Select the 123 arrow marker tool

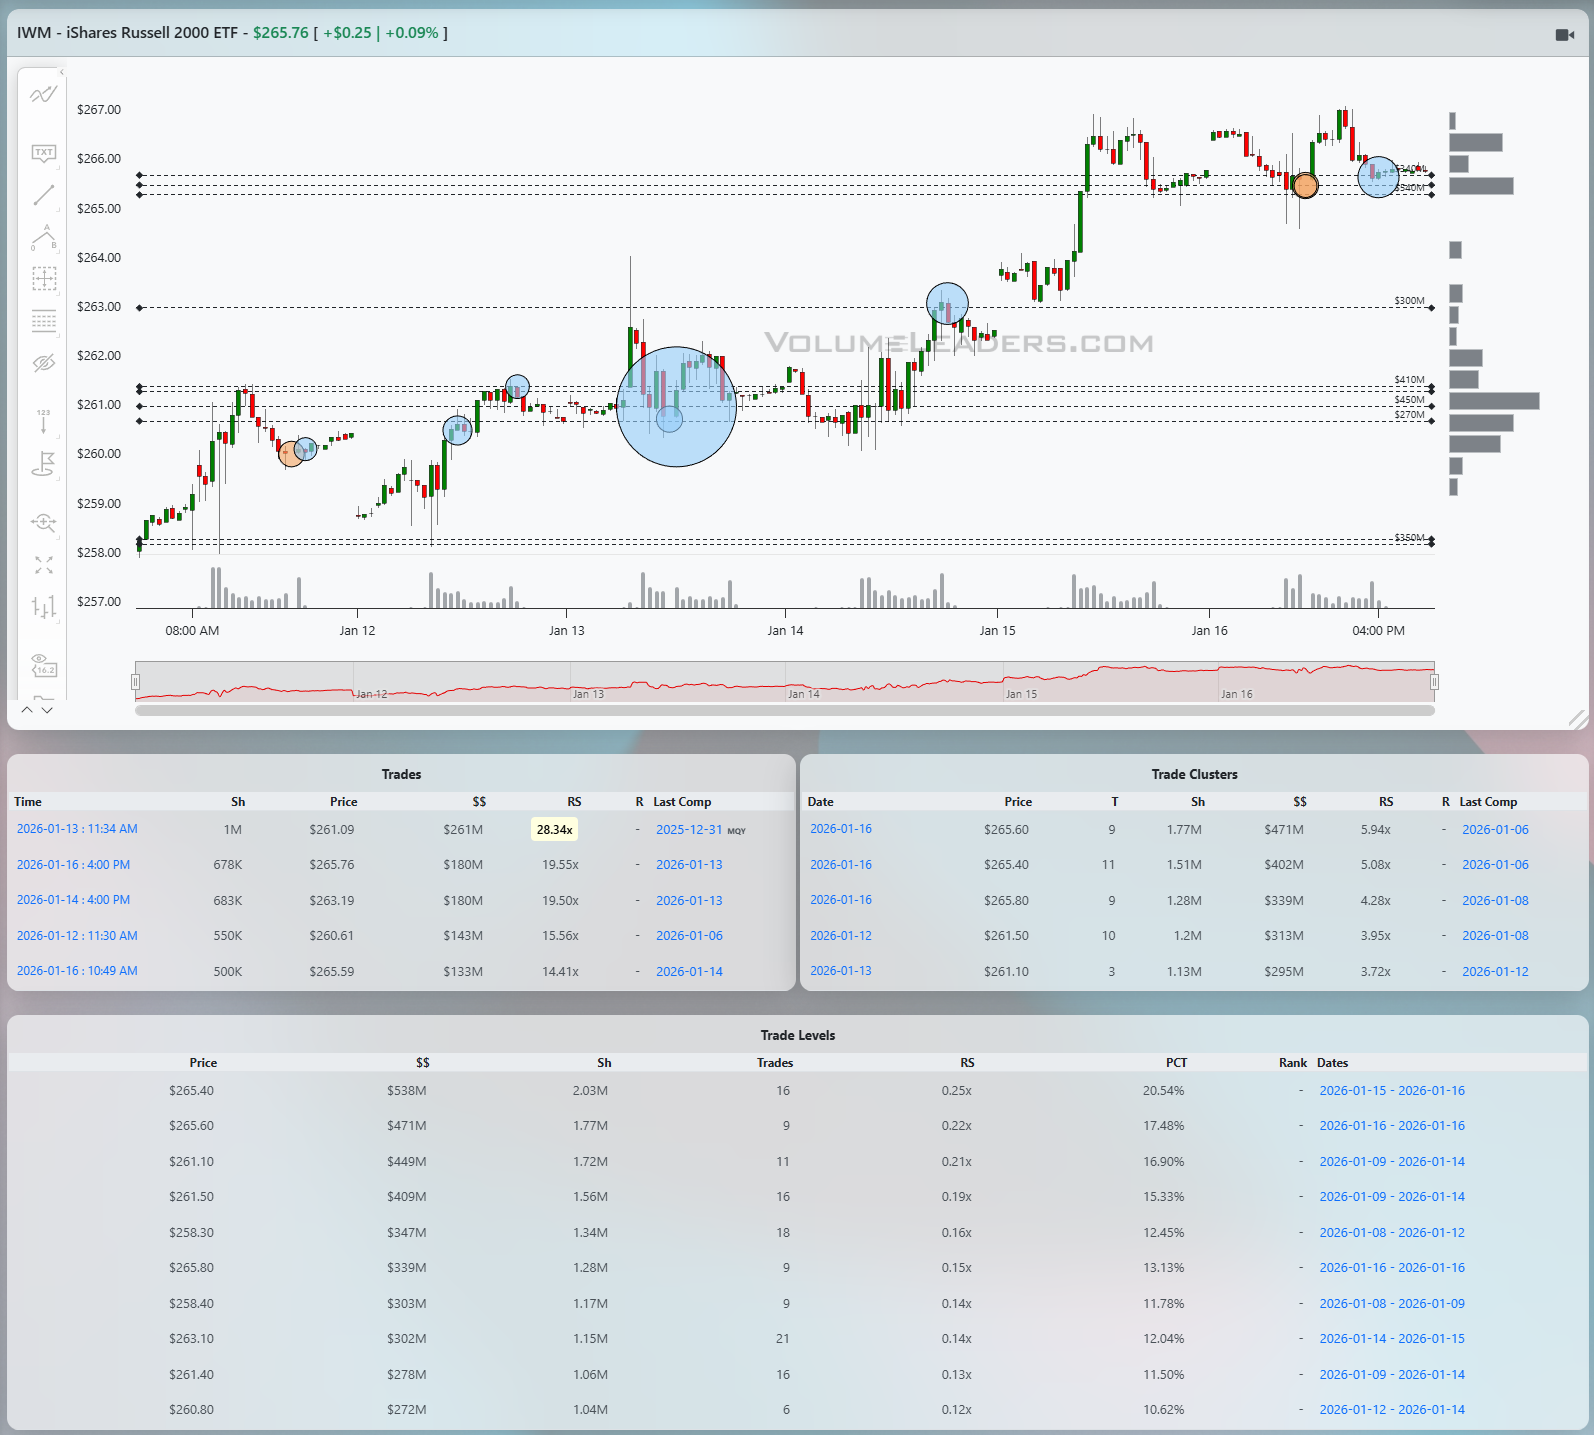pos(43,421)
